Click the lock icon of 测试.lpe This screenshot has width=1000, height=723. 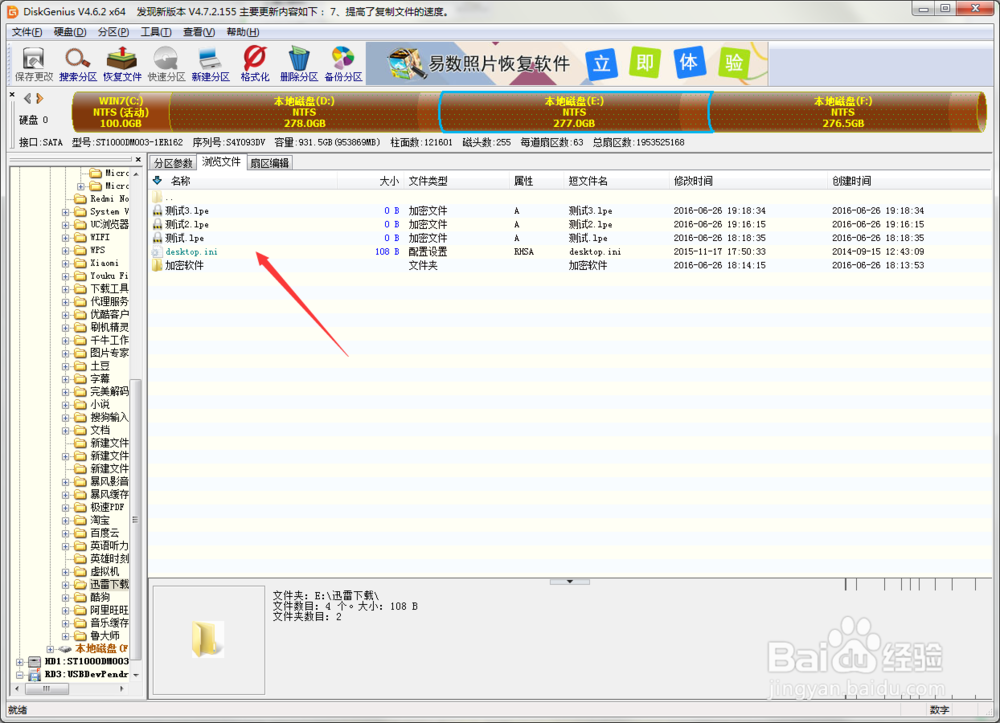pos(158,238)
